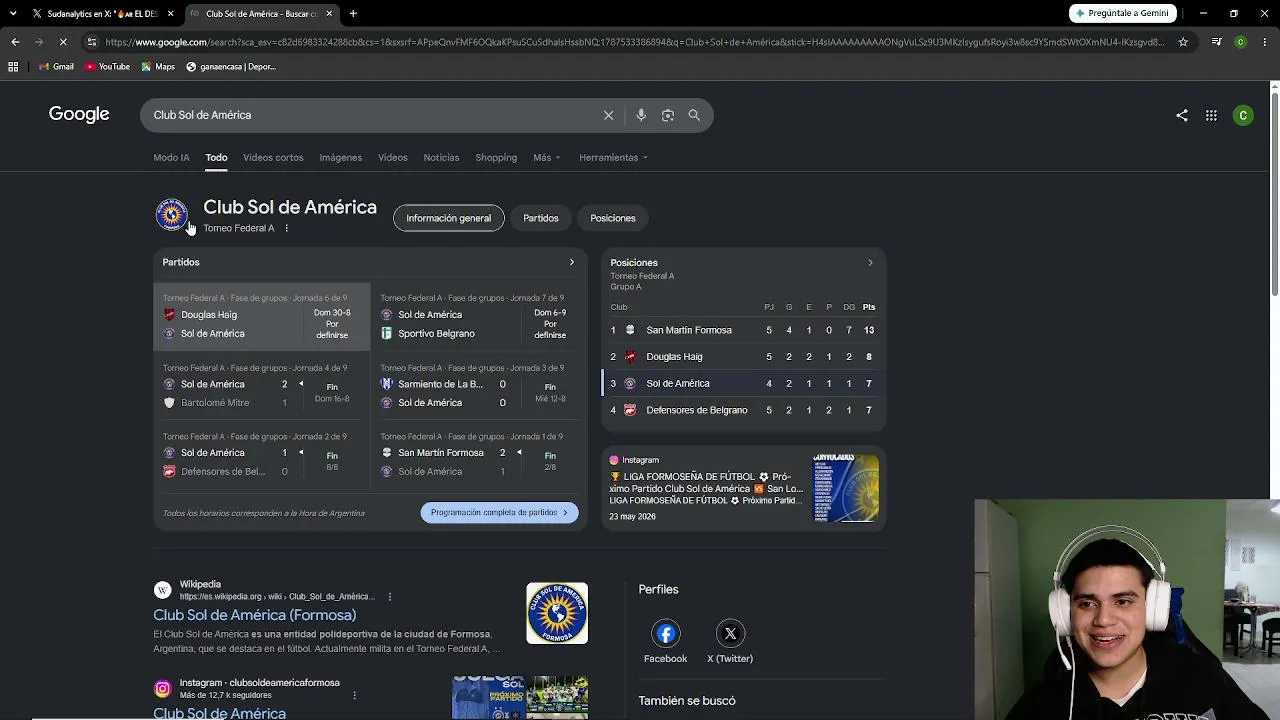The image size is (1280, 720).
Task: Open the Media control icon in Chrome toolbar
Action: 1216,42
